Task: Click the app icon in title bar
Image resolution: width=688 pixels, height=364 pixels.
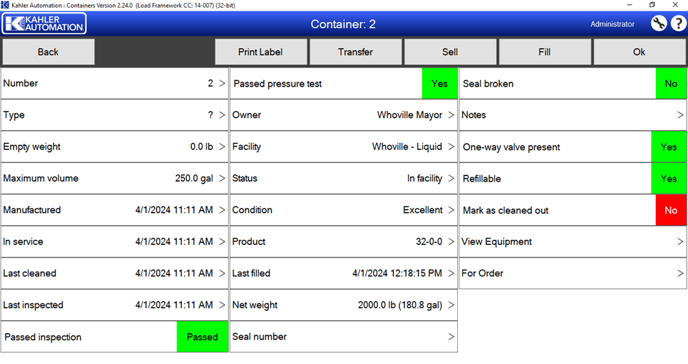Action: (x=5, y=5)
